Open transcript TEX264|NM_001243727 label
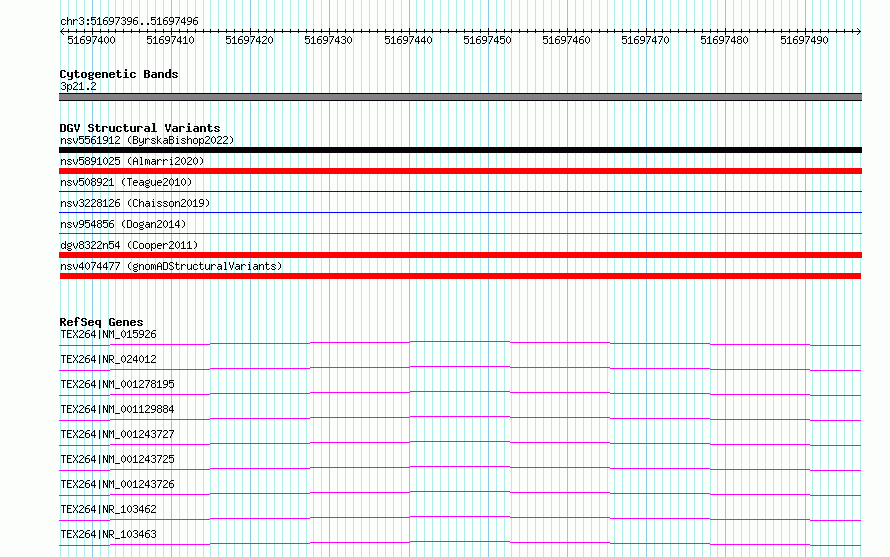Screen dimensions: 890x557 click(x=117, y=434)
